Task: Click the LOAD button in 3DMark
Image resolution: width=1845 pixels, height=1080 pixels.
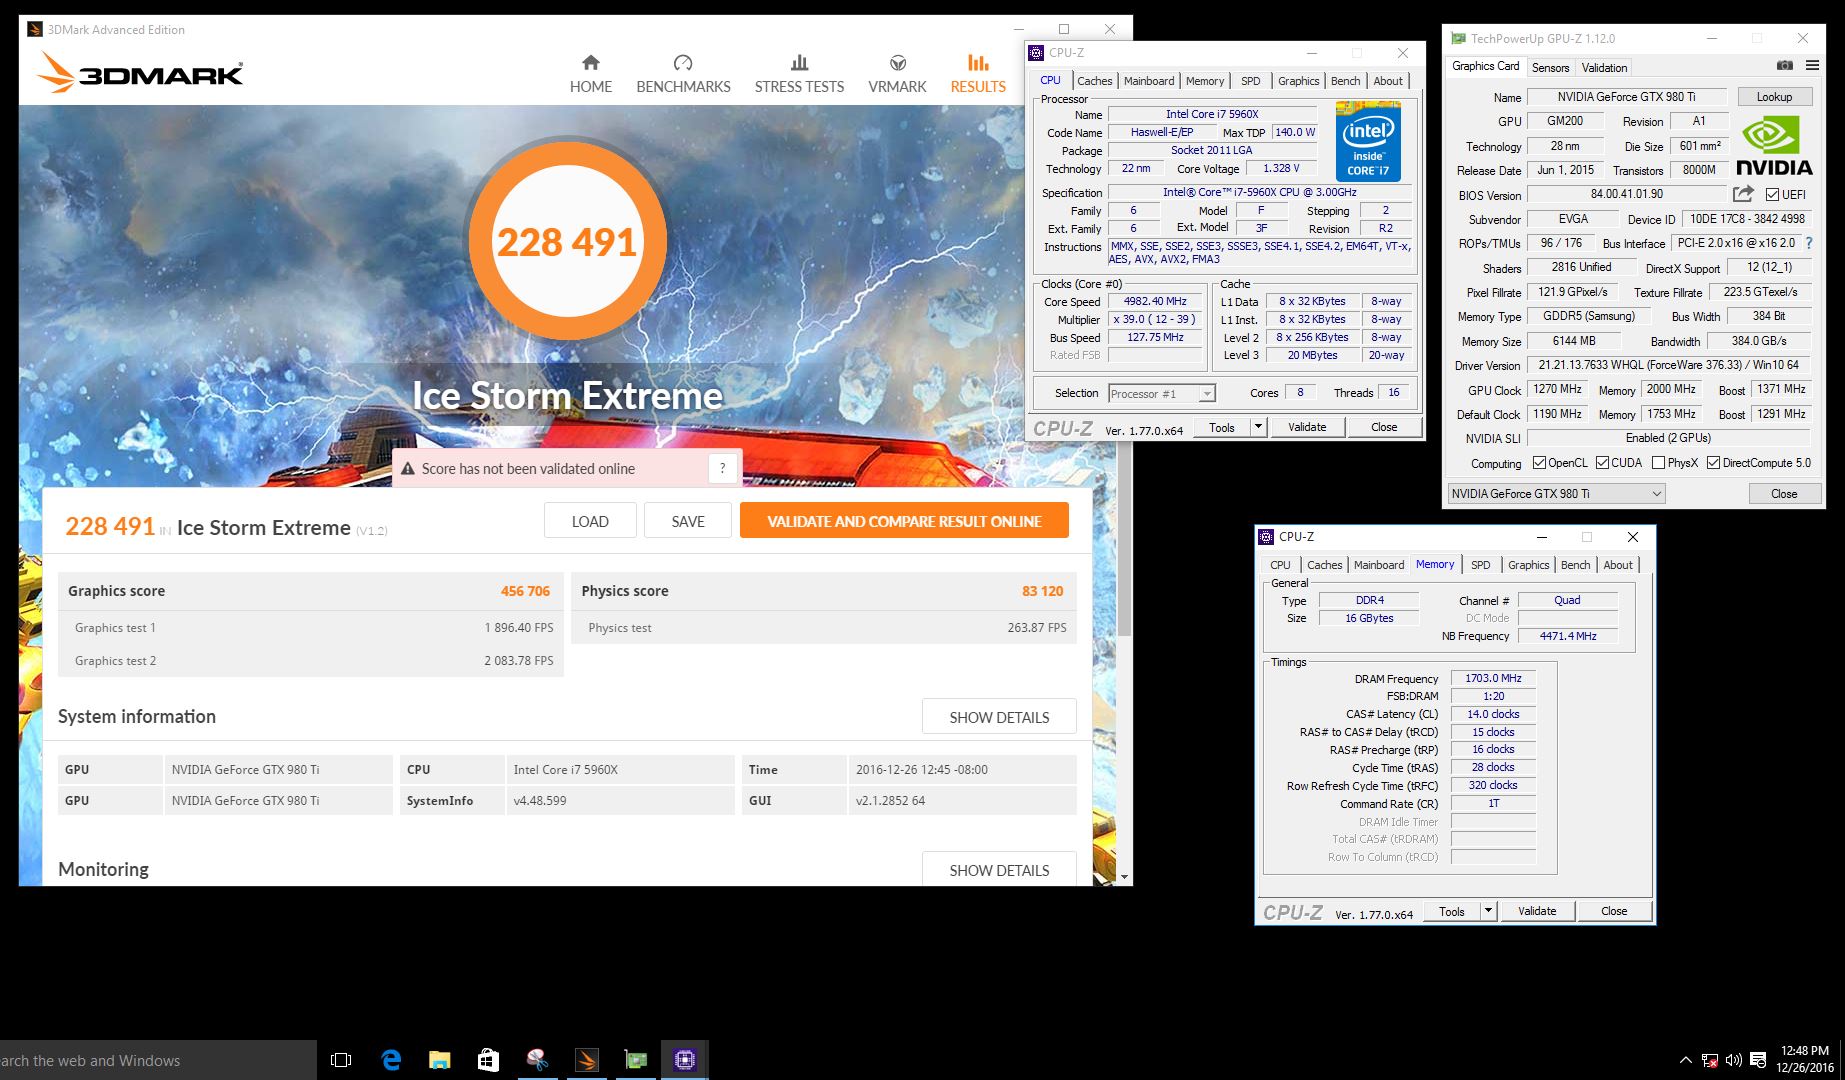Action: 590,521
